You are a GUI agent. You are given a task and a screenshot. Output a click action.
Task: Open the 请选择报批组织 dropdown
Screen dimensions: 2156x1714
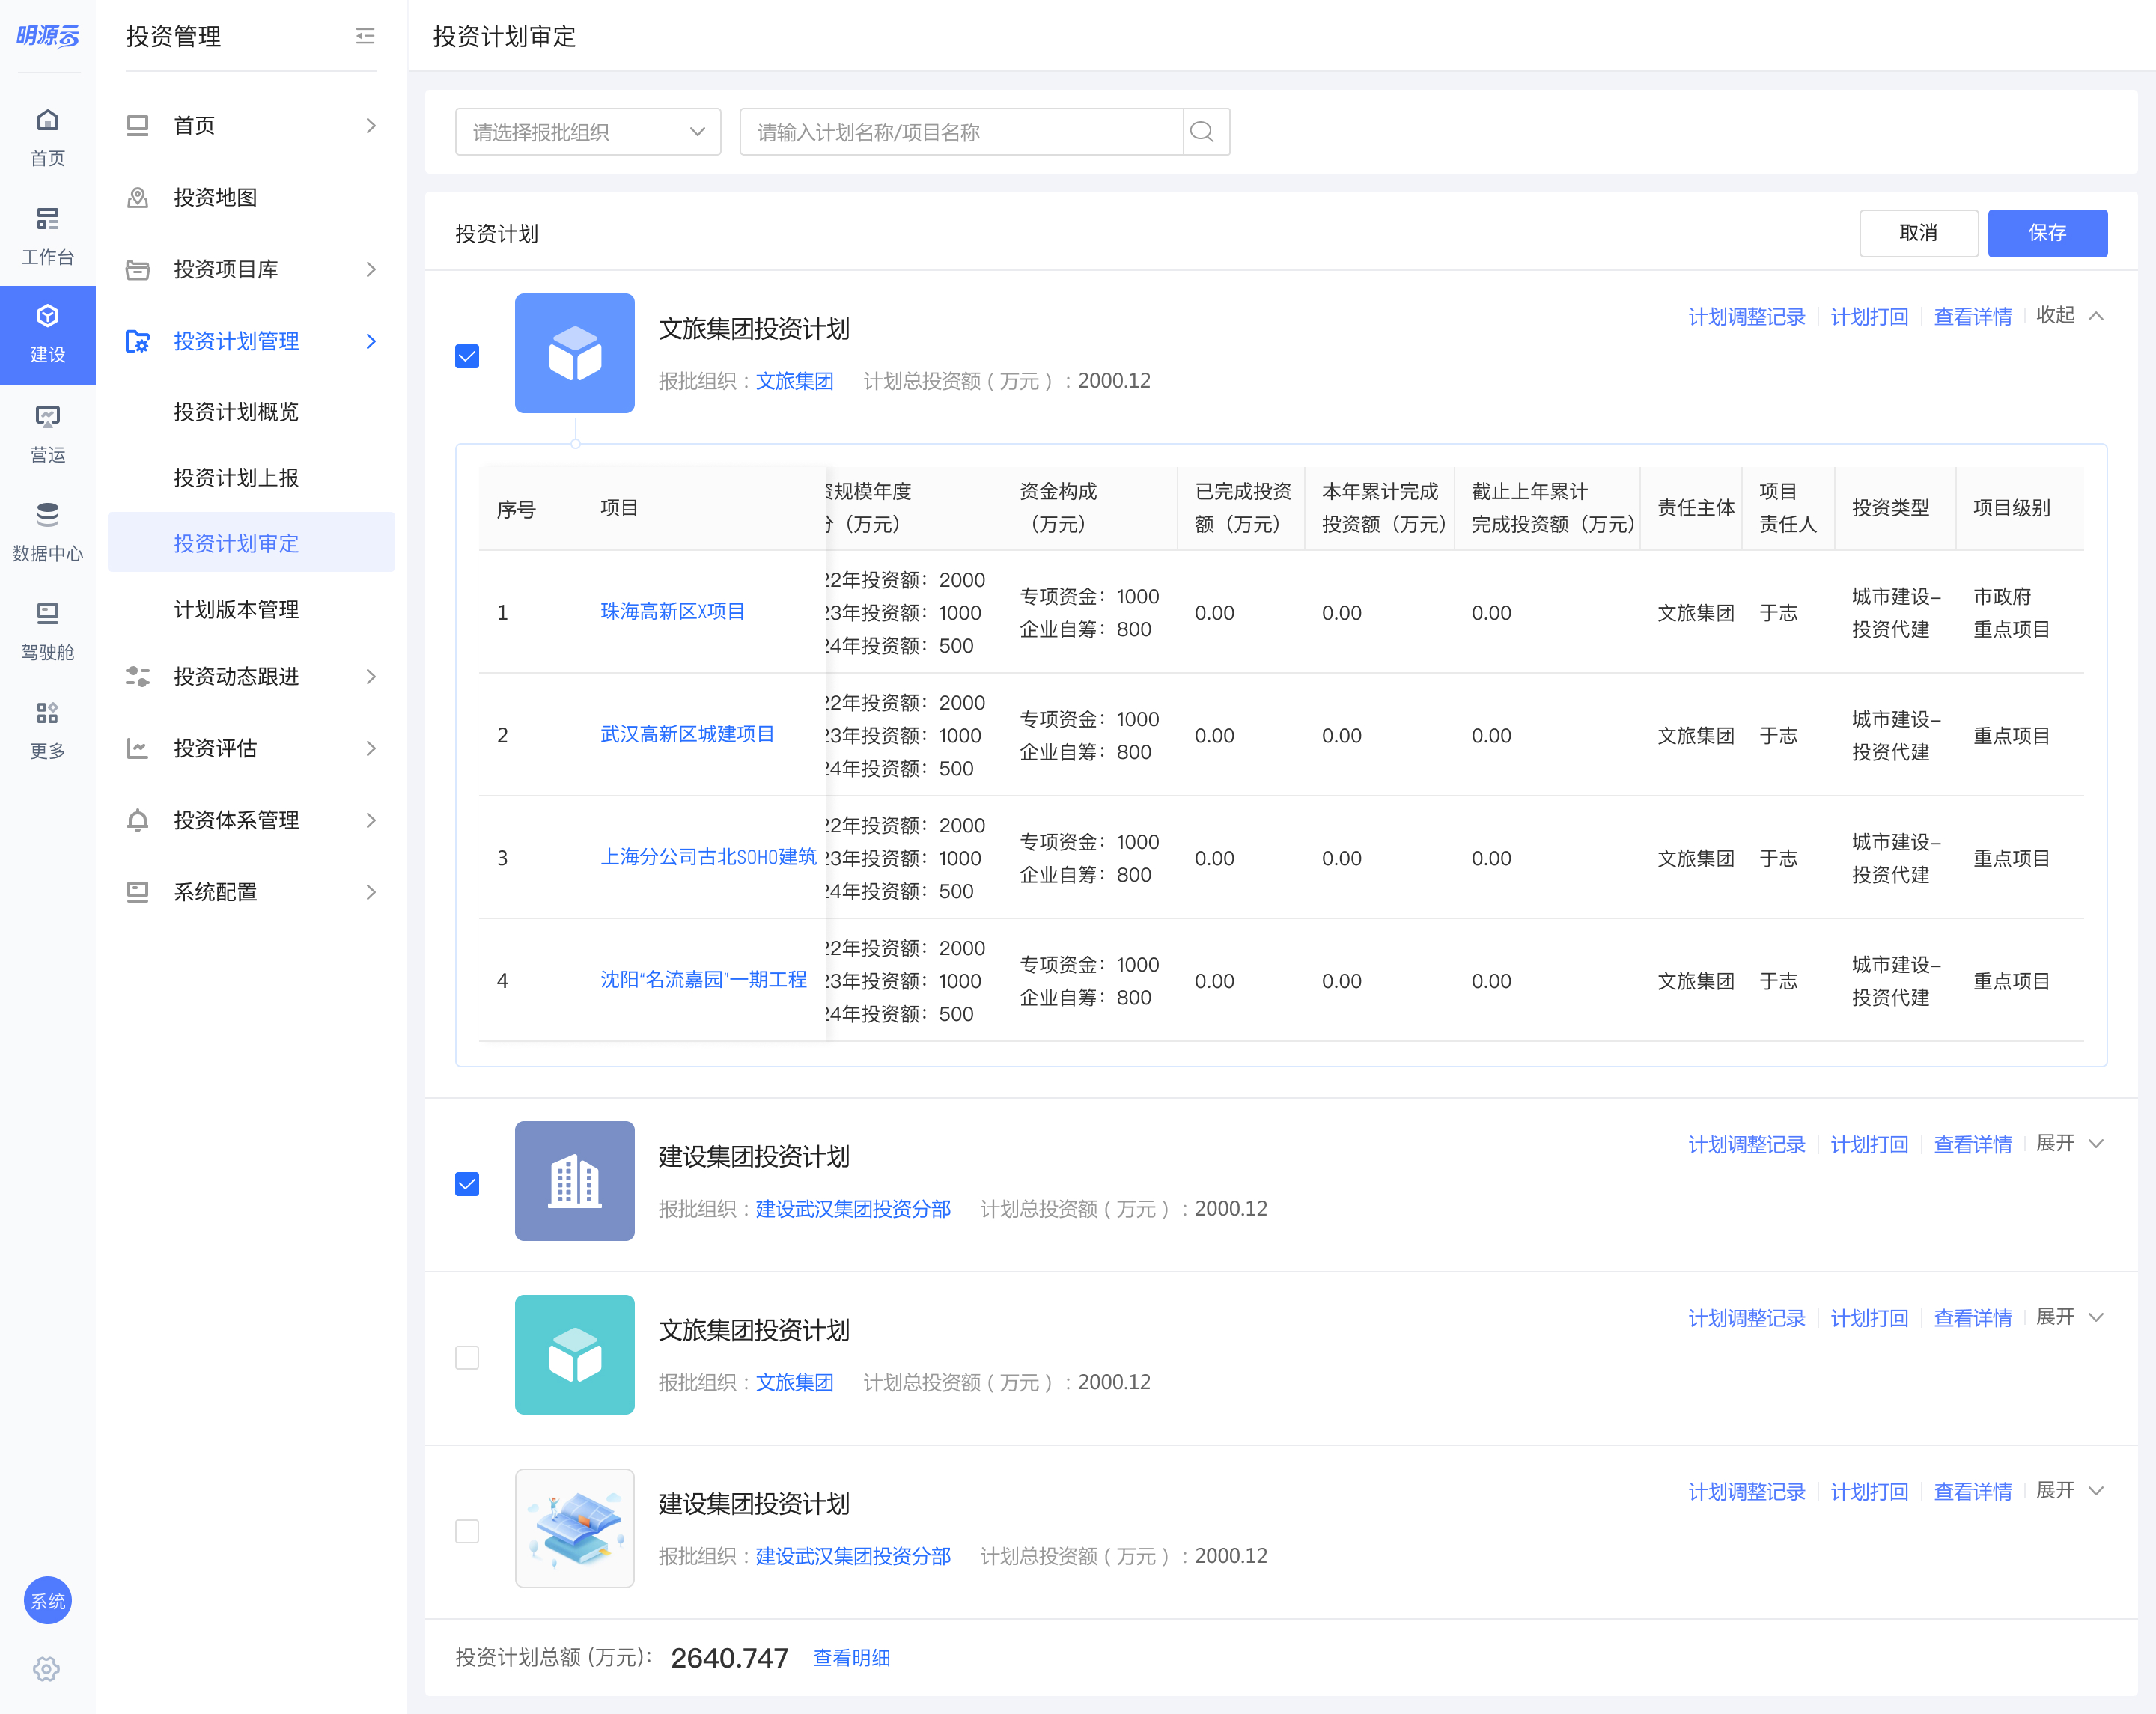pyautogui.click(x=587, y=132)
